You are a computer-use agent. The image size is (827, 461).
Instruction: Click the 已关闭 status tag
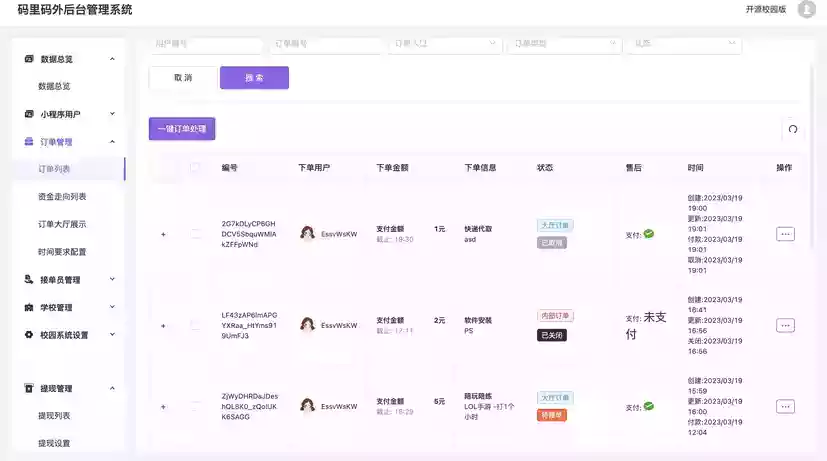[x=552, y=335]
